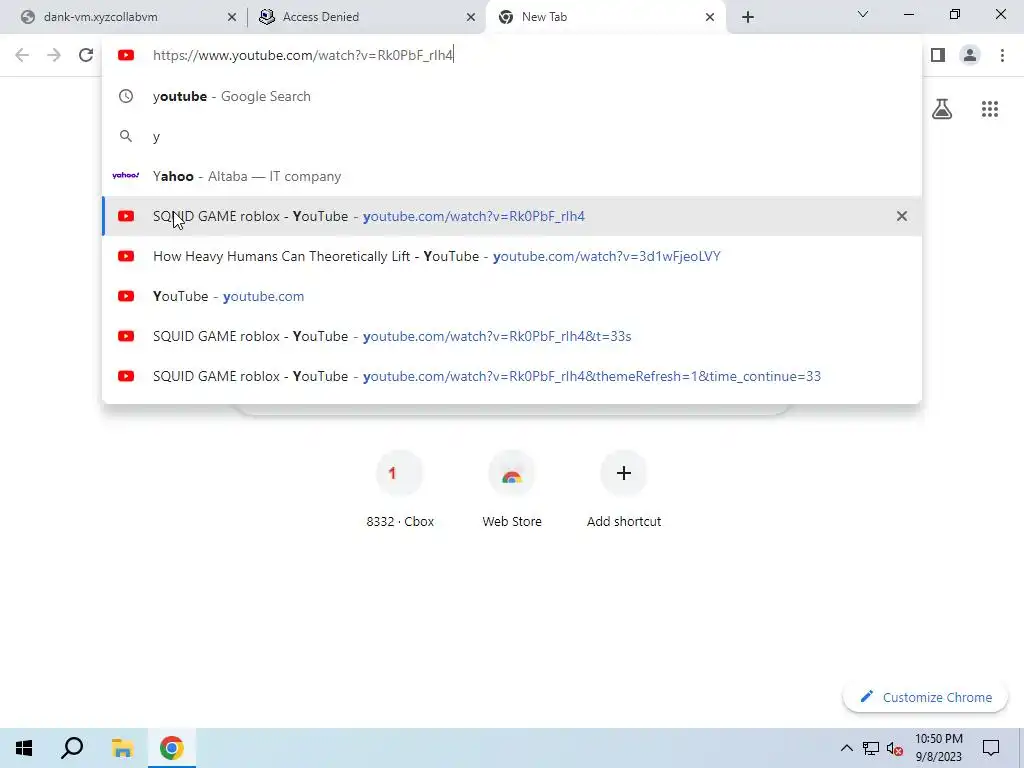Open SQUID GAME suggestion with themeRefresh=1
Screen dimensions: 1024x768
(x=512, y=376)
